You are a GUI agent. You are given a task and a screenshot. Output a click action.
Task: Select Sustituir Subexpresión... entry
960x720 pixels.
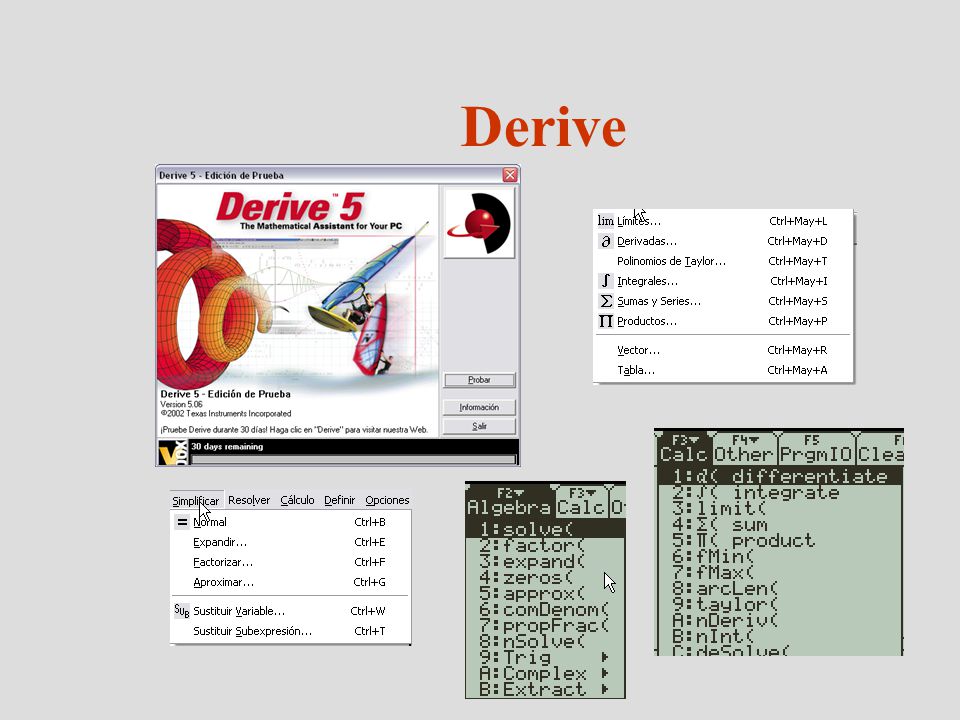click(290, 631)
